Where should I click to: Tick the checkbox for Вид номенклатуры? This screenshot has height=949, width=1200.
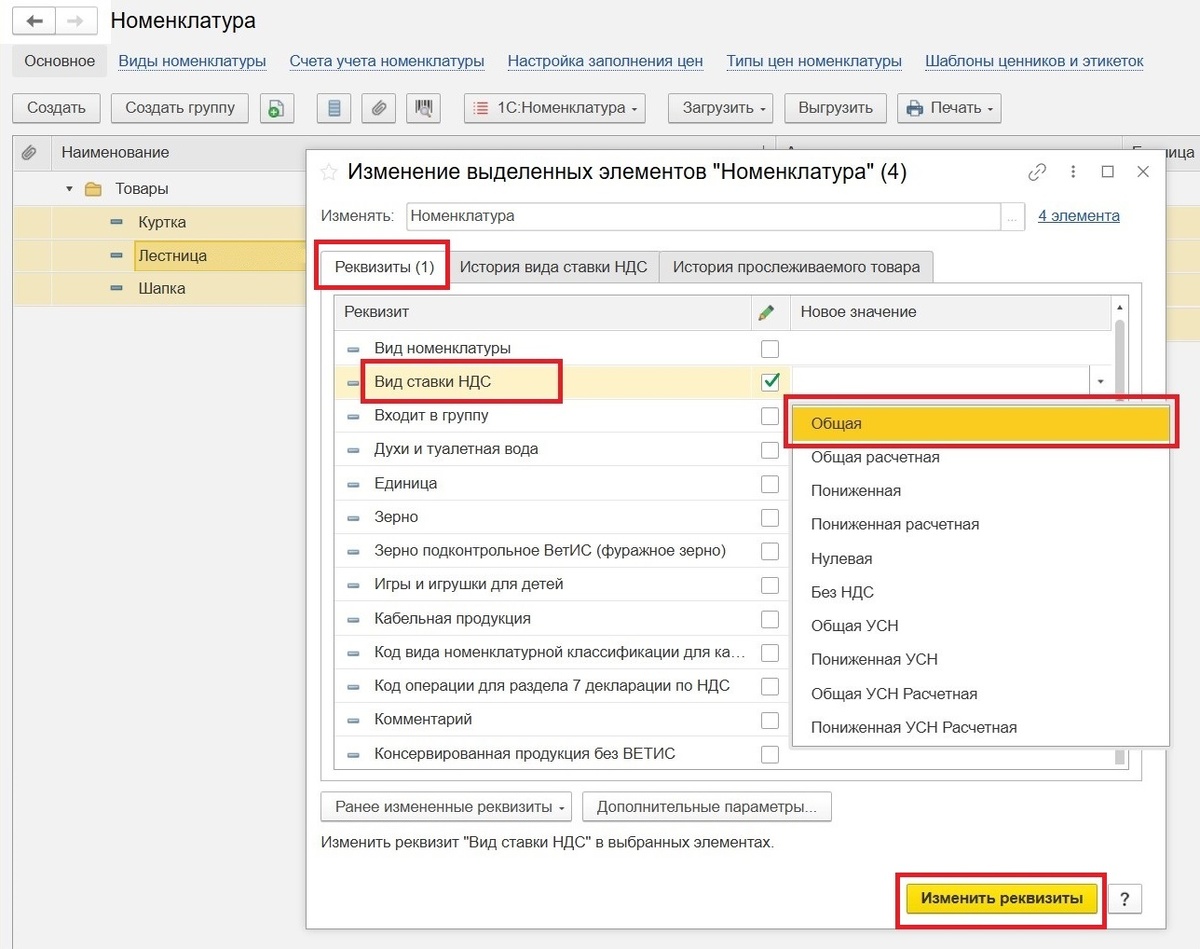pos(770,349)
